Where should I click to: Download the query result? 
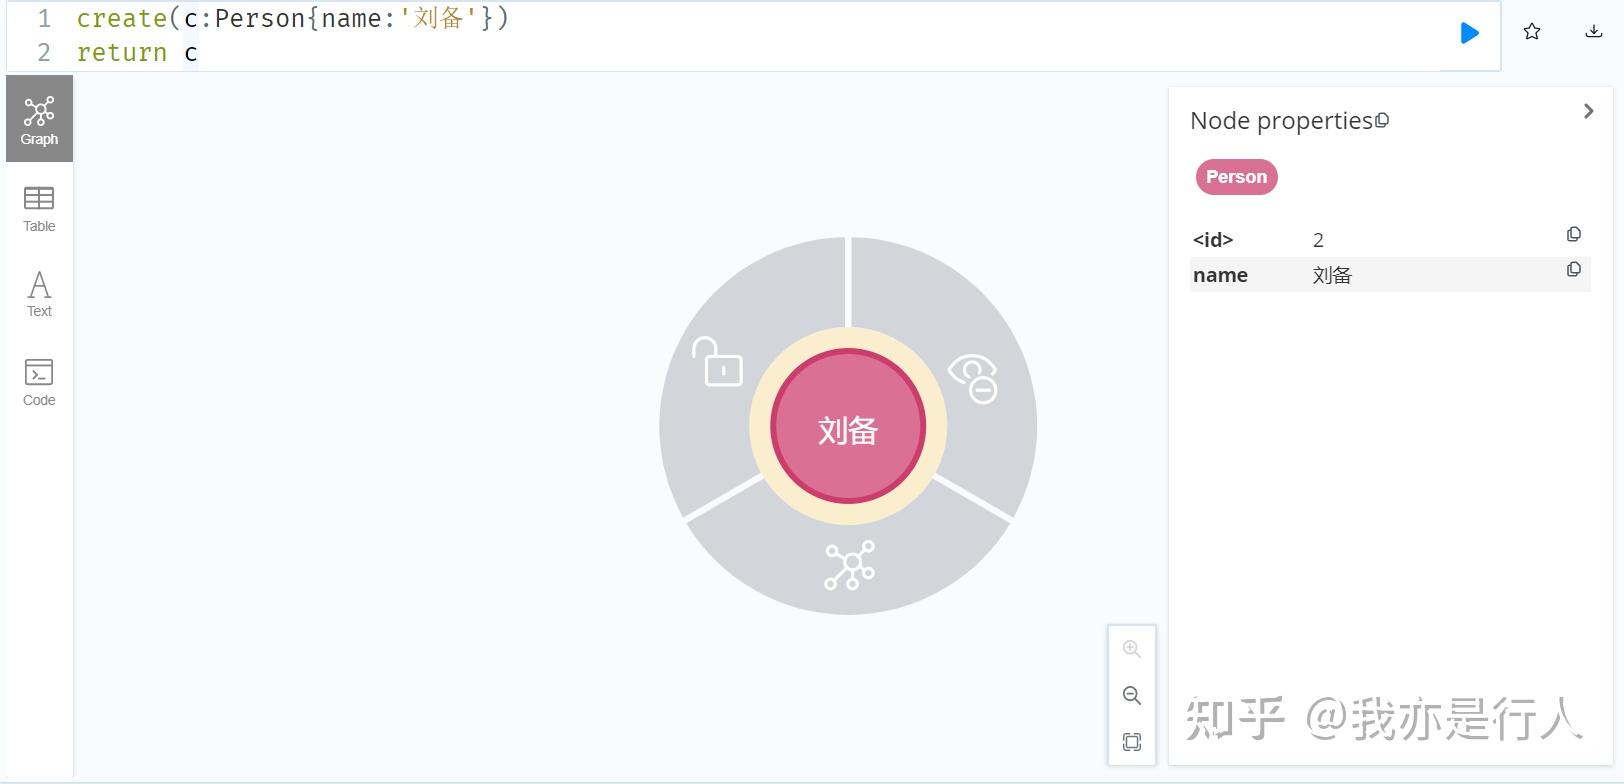1593,32
